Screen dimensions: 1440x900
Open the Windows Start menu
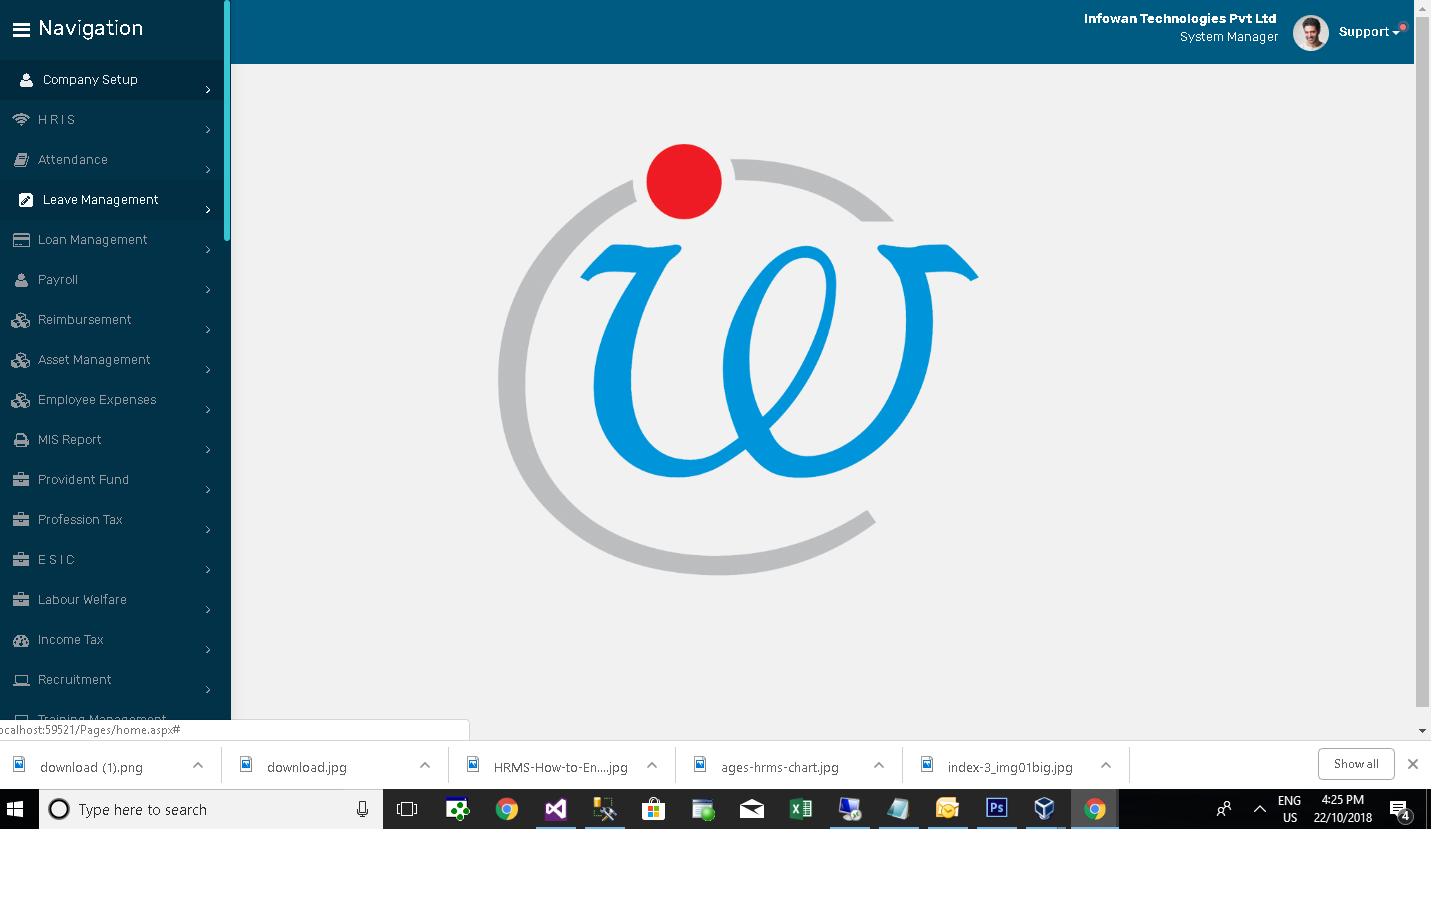[x=15, y=809]
